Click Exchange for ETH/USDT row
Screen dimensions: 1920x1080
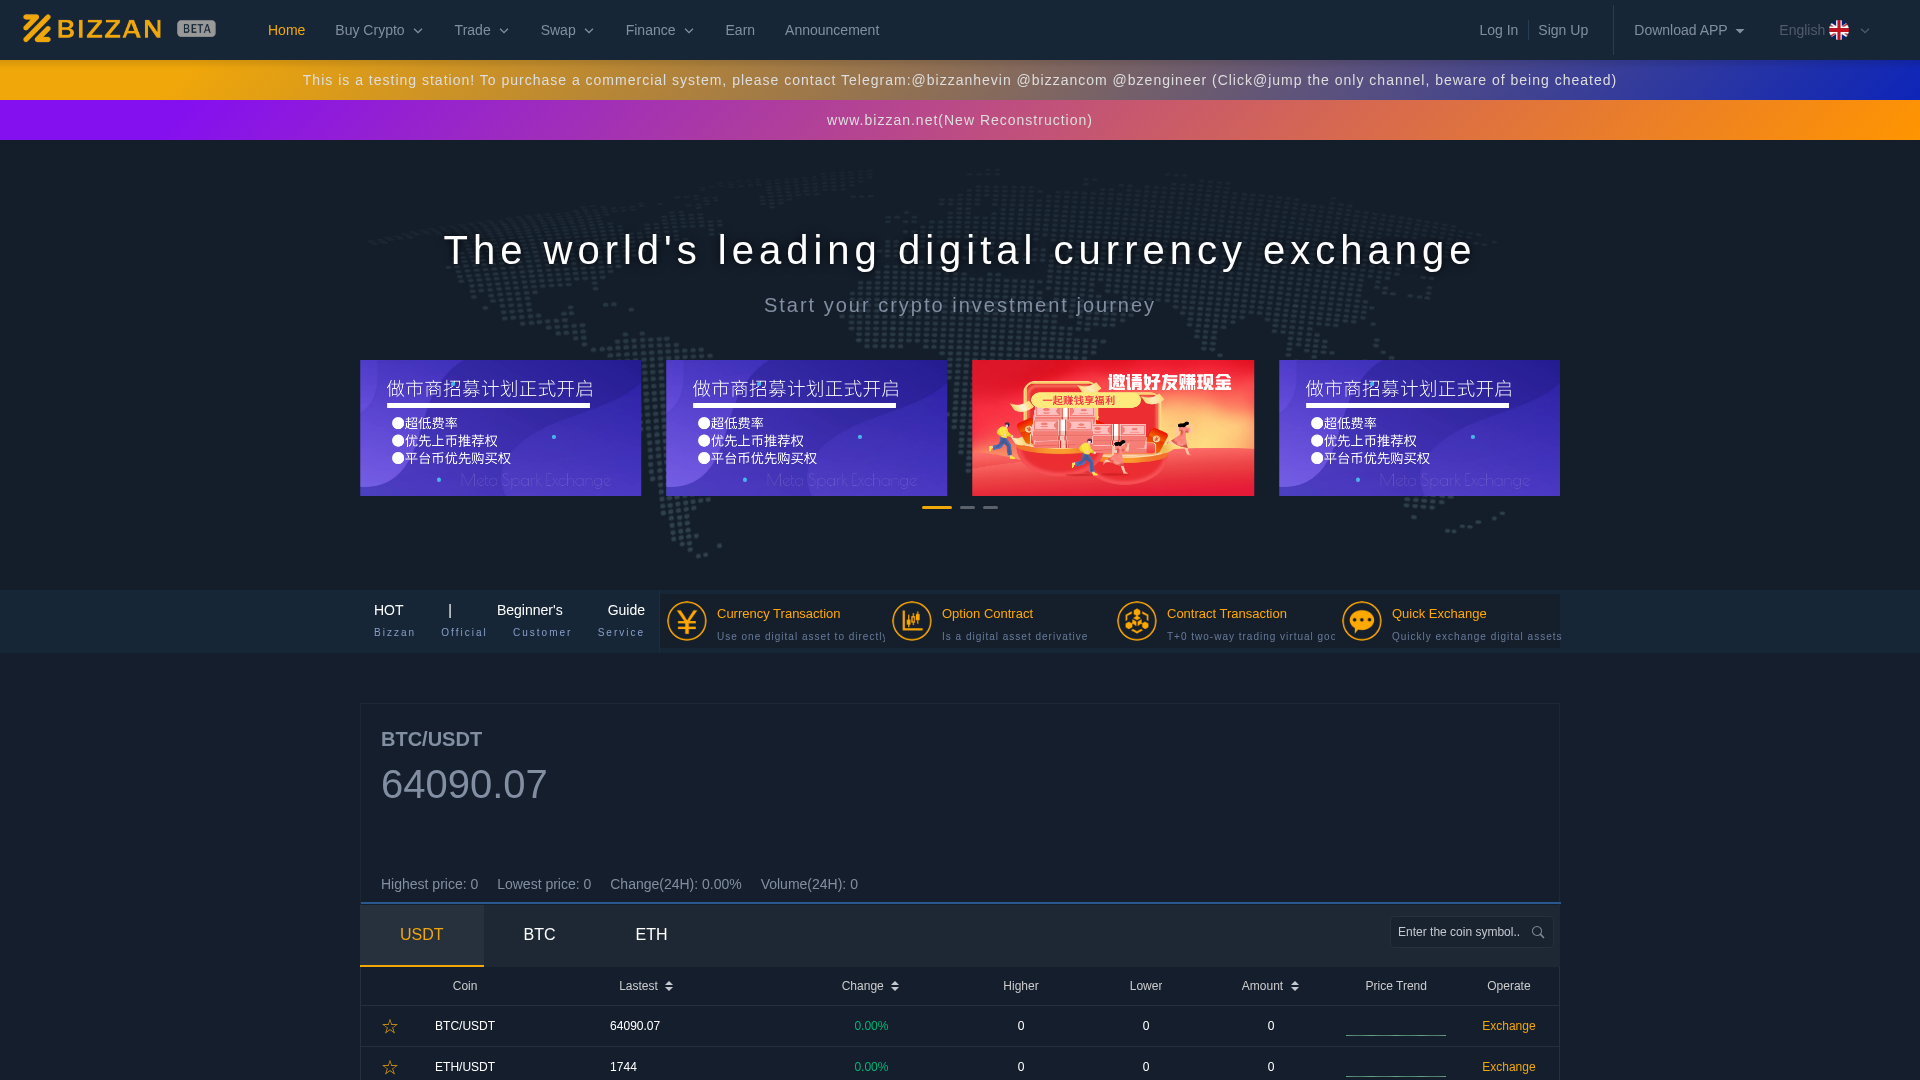1508,1067
